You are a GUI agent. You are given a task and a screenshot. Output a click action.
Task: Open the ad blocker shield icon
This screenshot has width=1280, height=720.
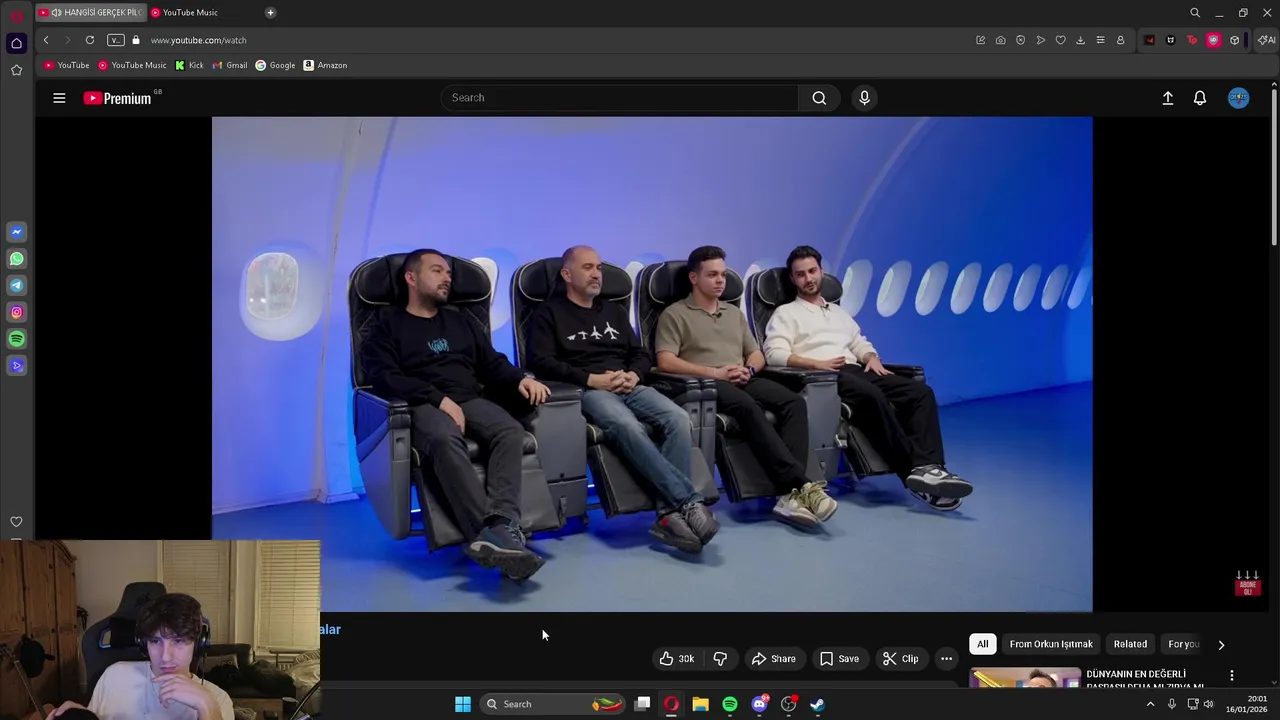pos(1020,40)
